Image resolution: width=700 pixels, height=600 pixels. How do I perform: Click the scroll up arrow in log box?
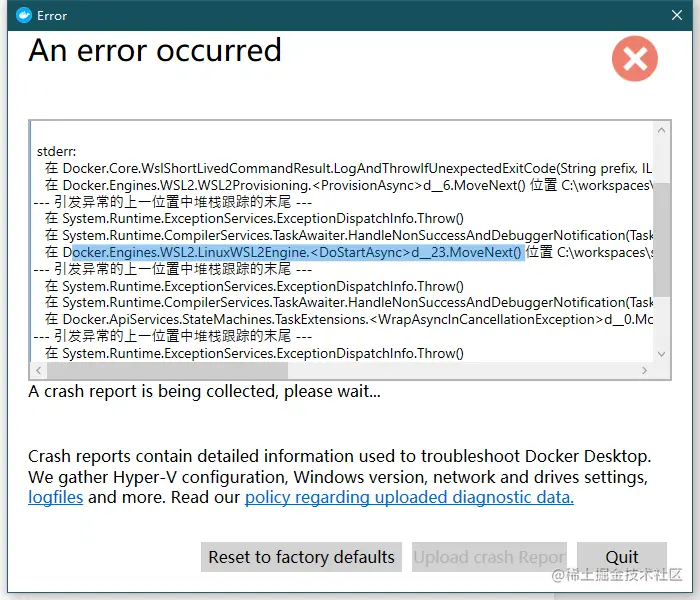tap(662, 130)
